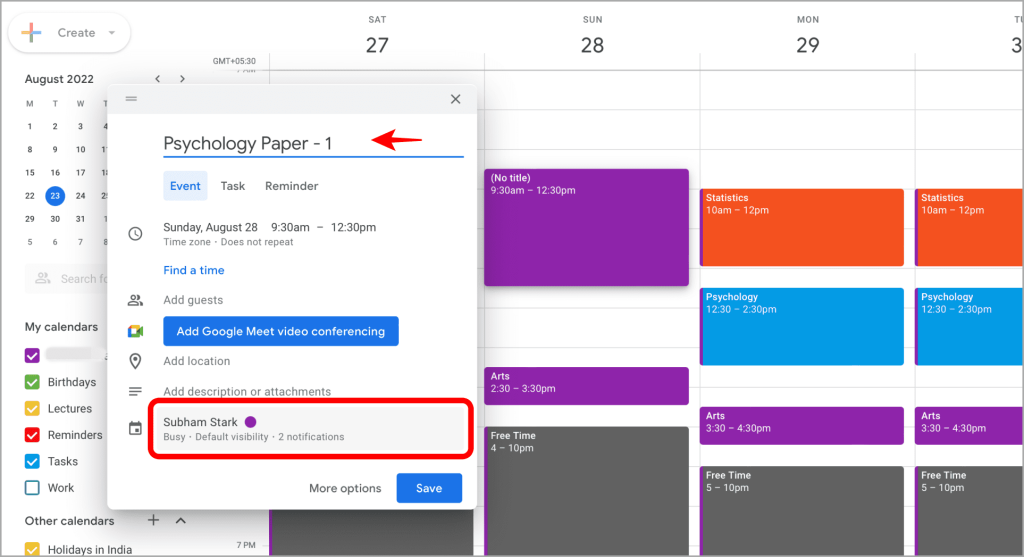Toggle the Birthdays calendar checkbox

point(32,382)
